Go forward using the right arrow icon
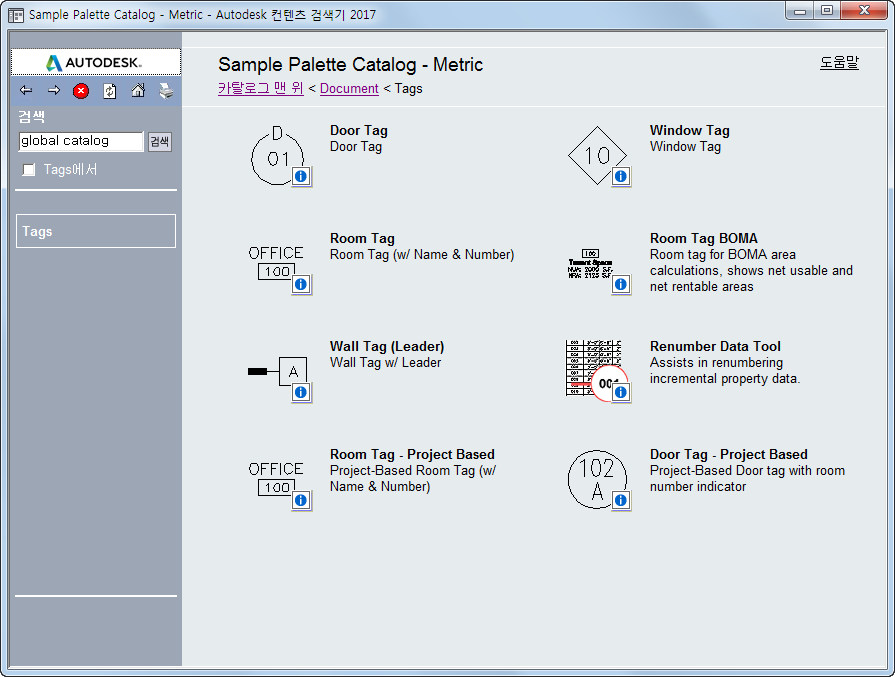The width and height of the screenshot is (895, 677). (x=54, y=90)
